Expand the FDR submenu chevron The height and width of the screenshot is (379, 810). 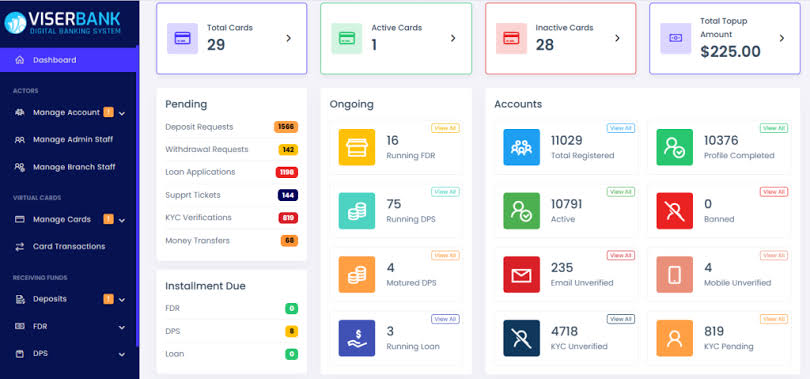tap(122, 327)
